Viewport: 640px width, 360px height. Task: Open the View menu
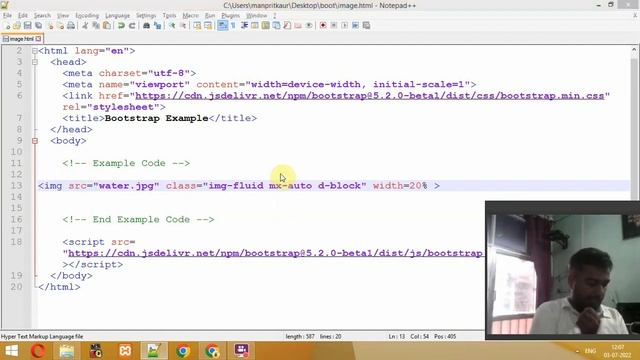point(62,16)
